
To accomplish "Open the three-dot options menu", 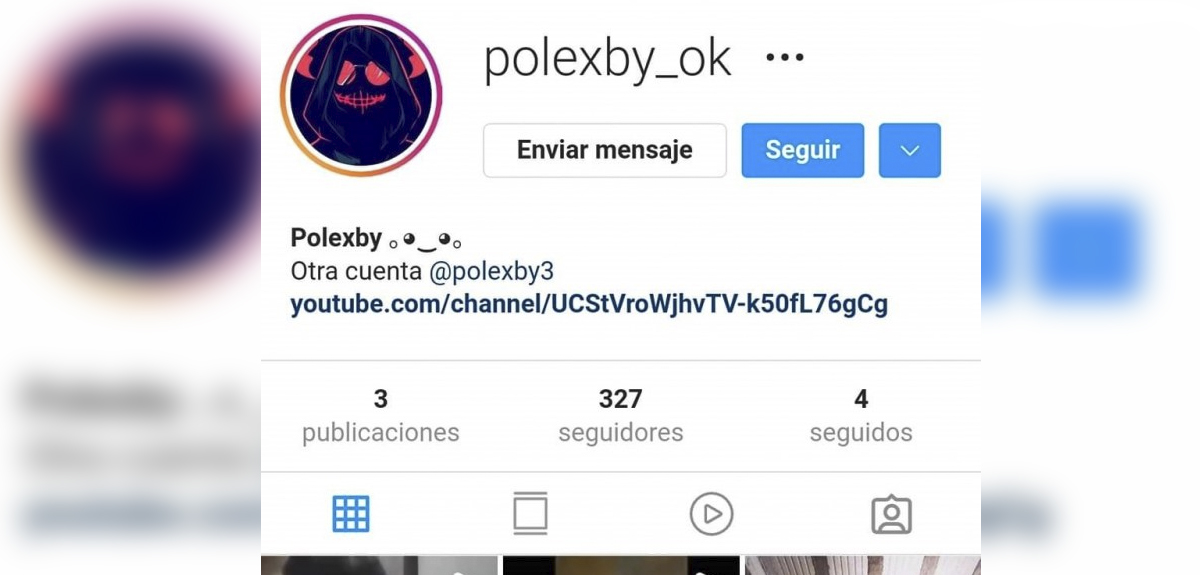I will pos(785,58).
